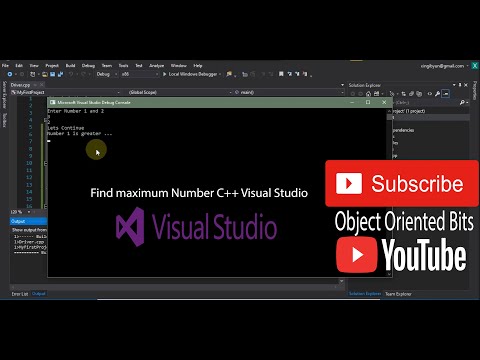Click the Solution Explorer Properties wrench icon
The width and height of the screenshot is (480, 360).
click(437, 94)
